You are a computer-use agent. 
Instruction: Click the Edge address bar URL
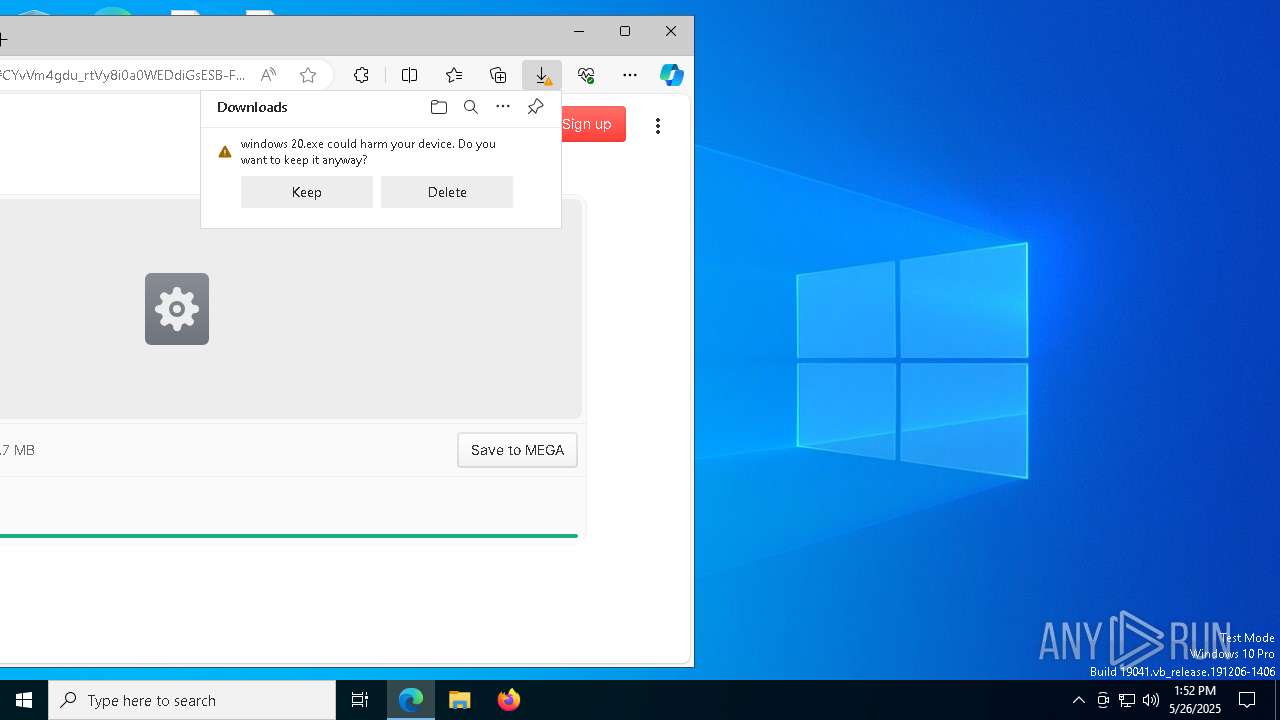click(x=123, y=75)
